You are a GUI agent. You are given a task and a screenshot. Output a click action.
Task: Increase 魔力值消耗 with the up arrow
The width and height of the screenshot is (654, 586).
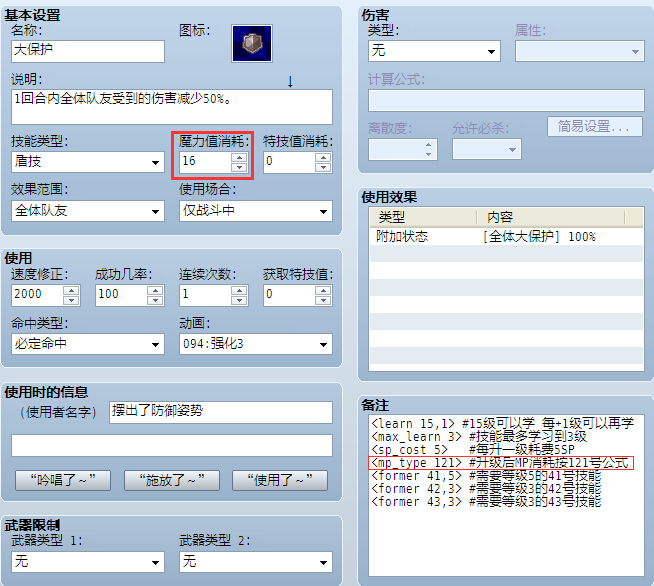[x=239, y=157]
